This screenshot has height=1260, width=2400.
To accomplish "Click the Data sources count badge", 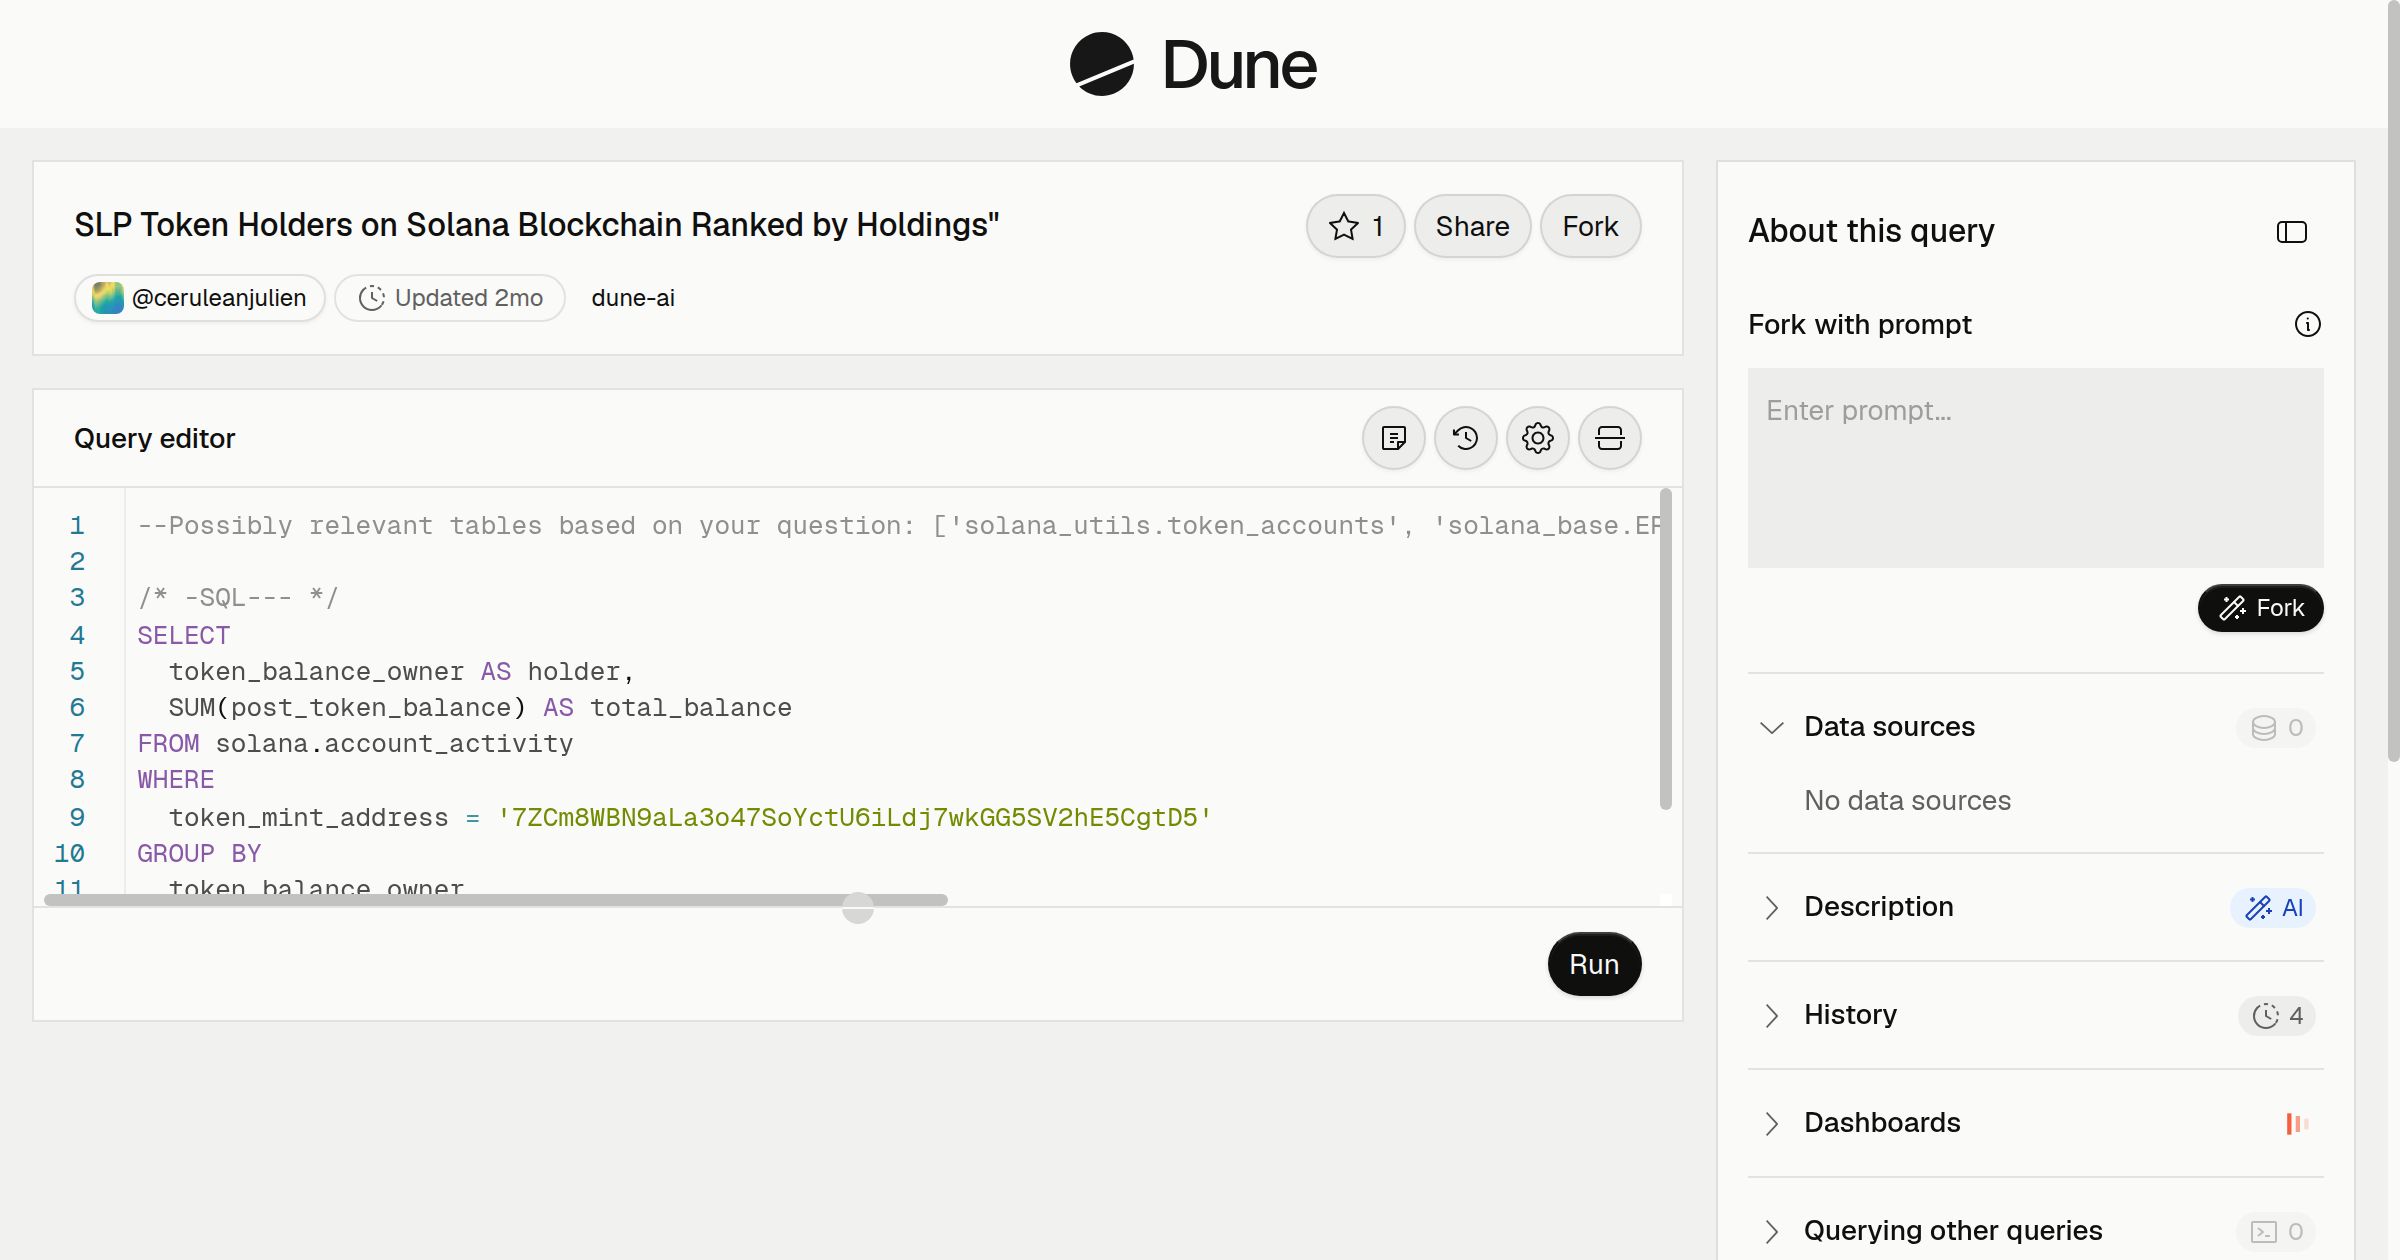I will (x=2276, y=727).
